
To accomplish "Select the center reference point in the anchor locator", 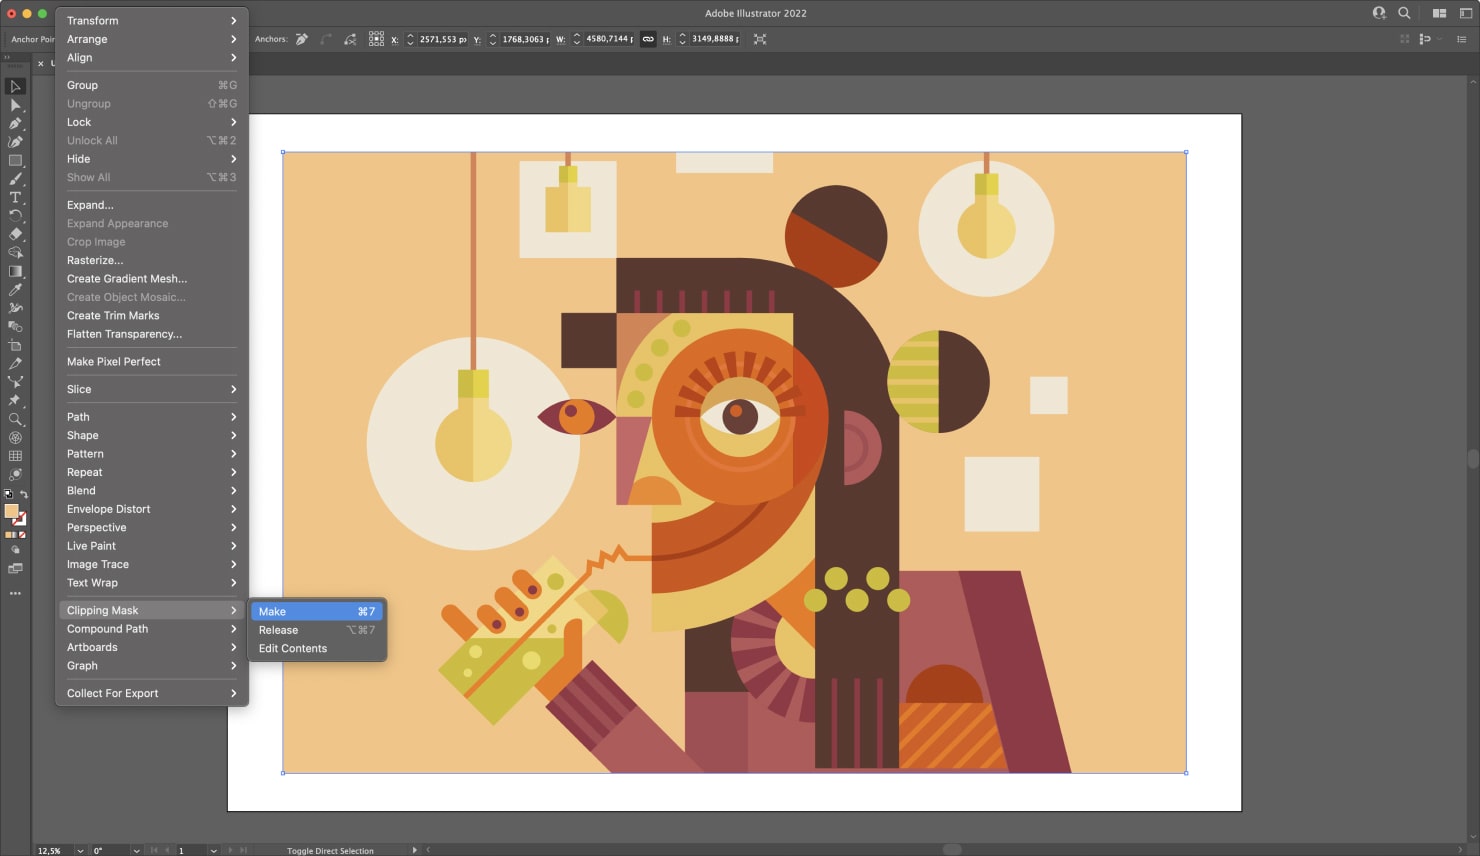I will (377, 39).
